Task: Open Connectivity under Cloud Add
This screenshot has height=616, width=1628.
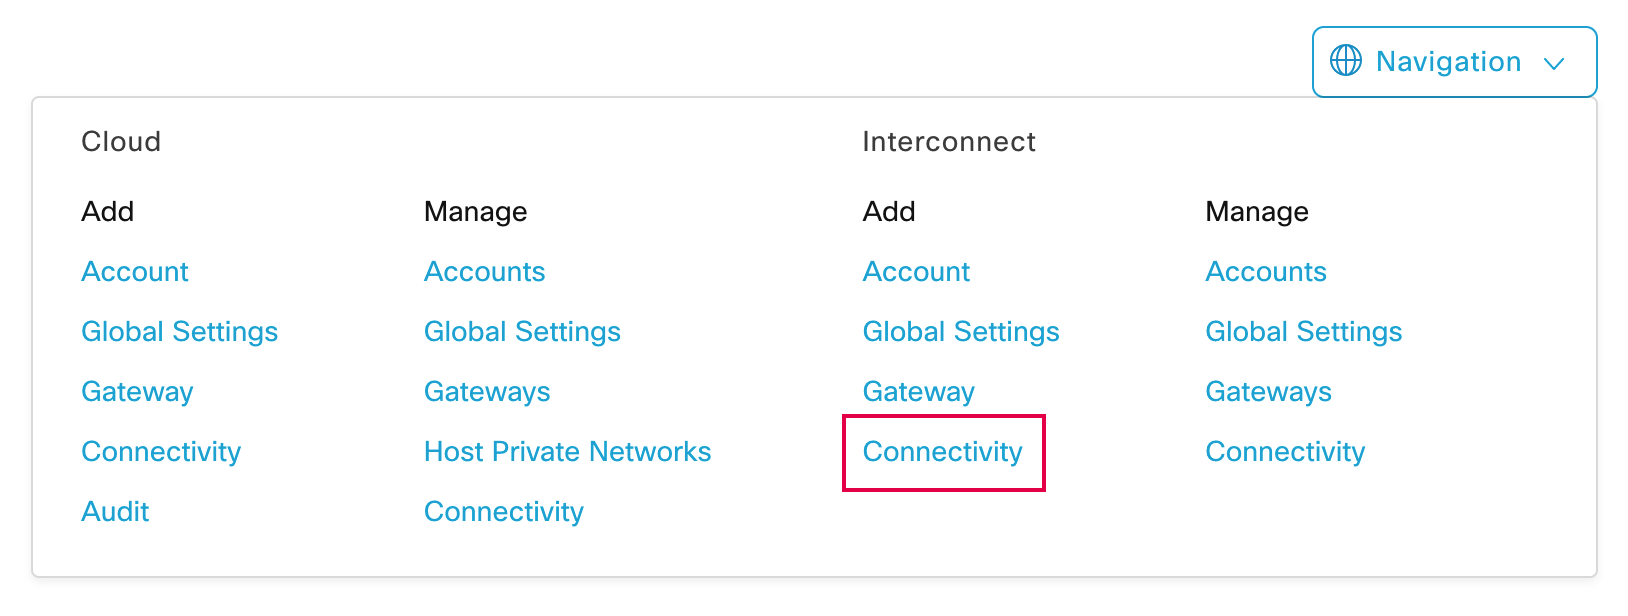Action: click(160, 451)
